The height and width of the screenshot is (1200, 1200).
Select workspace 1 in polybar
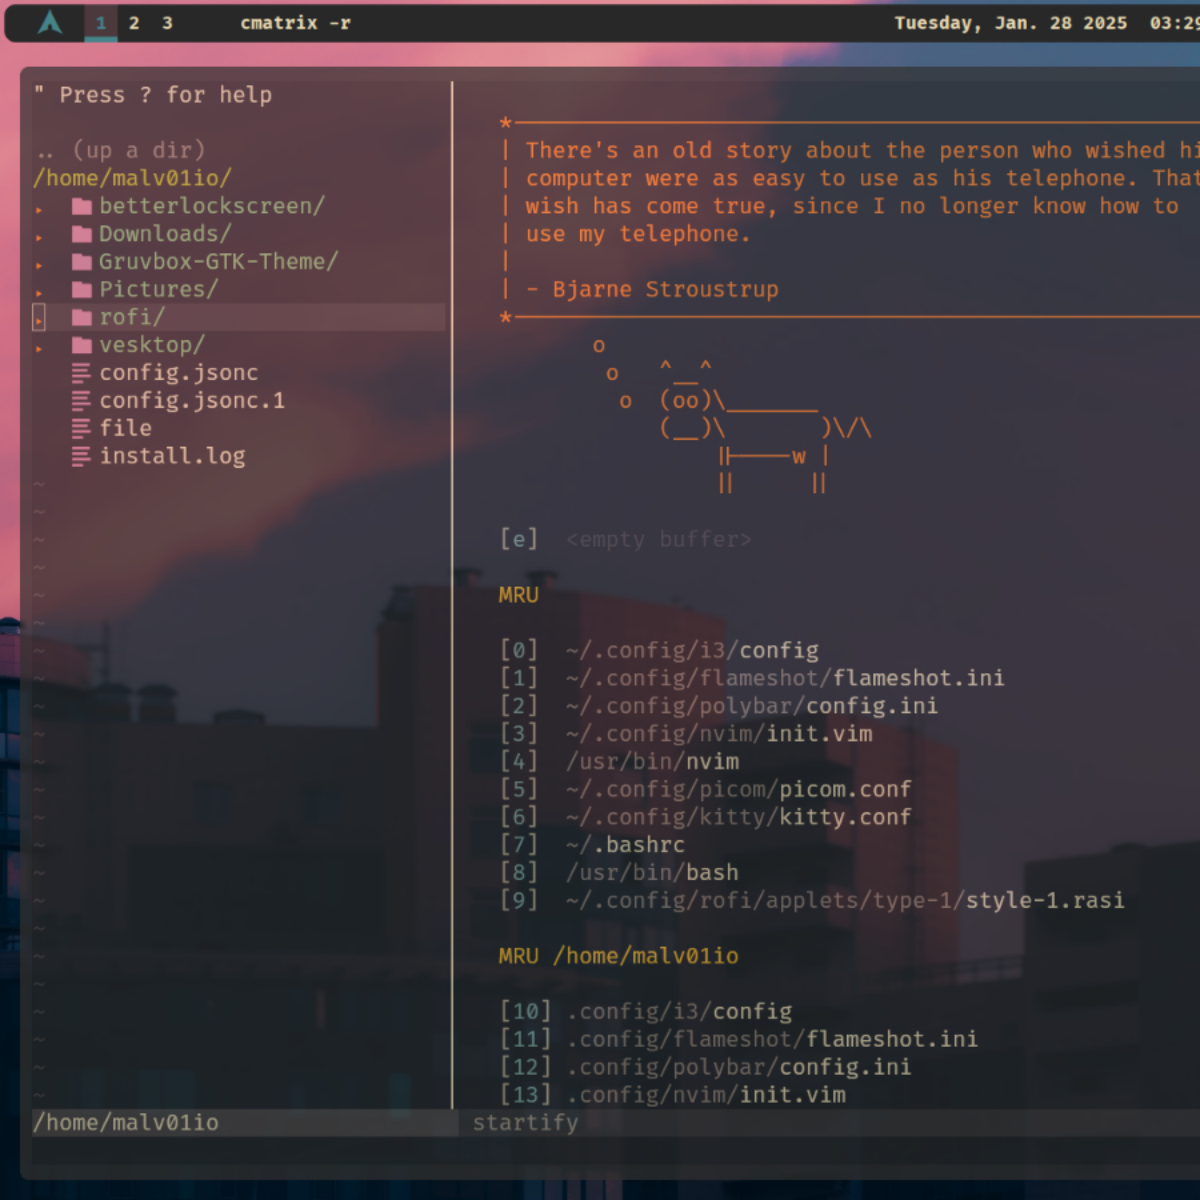coord(101,22)
